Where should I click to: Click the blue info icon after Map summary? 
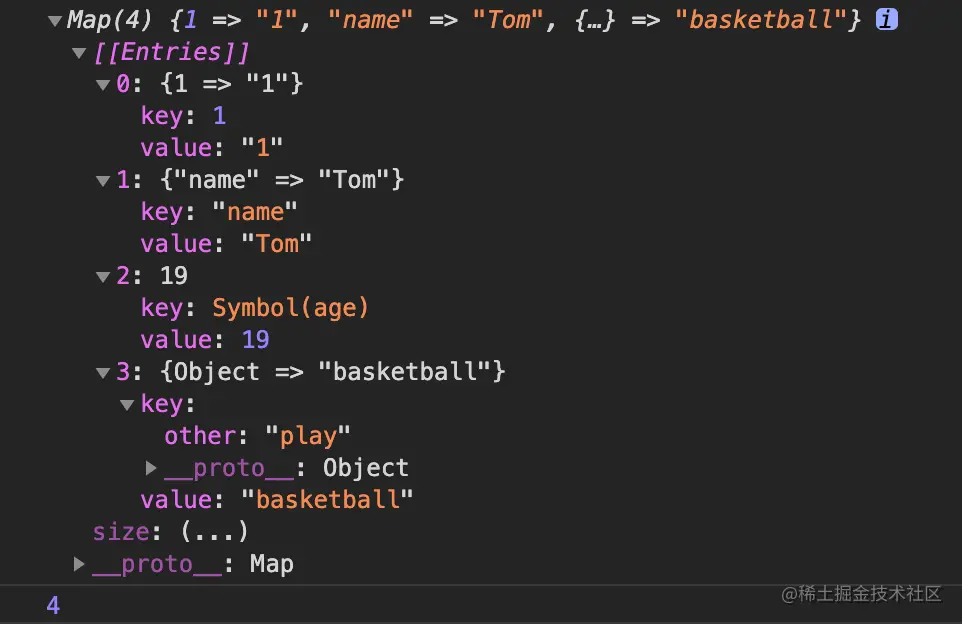point(887,20)
